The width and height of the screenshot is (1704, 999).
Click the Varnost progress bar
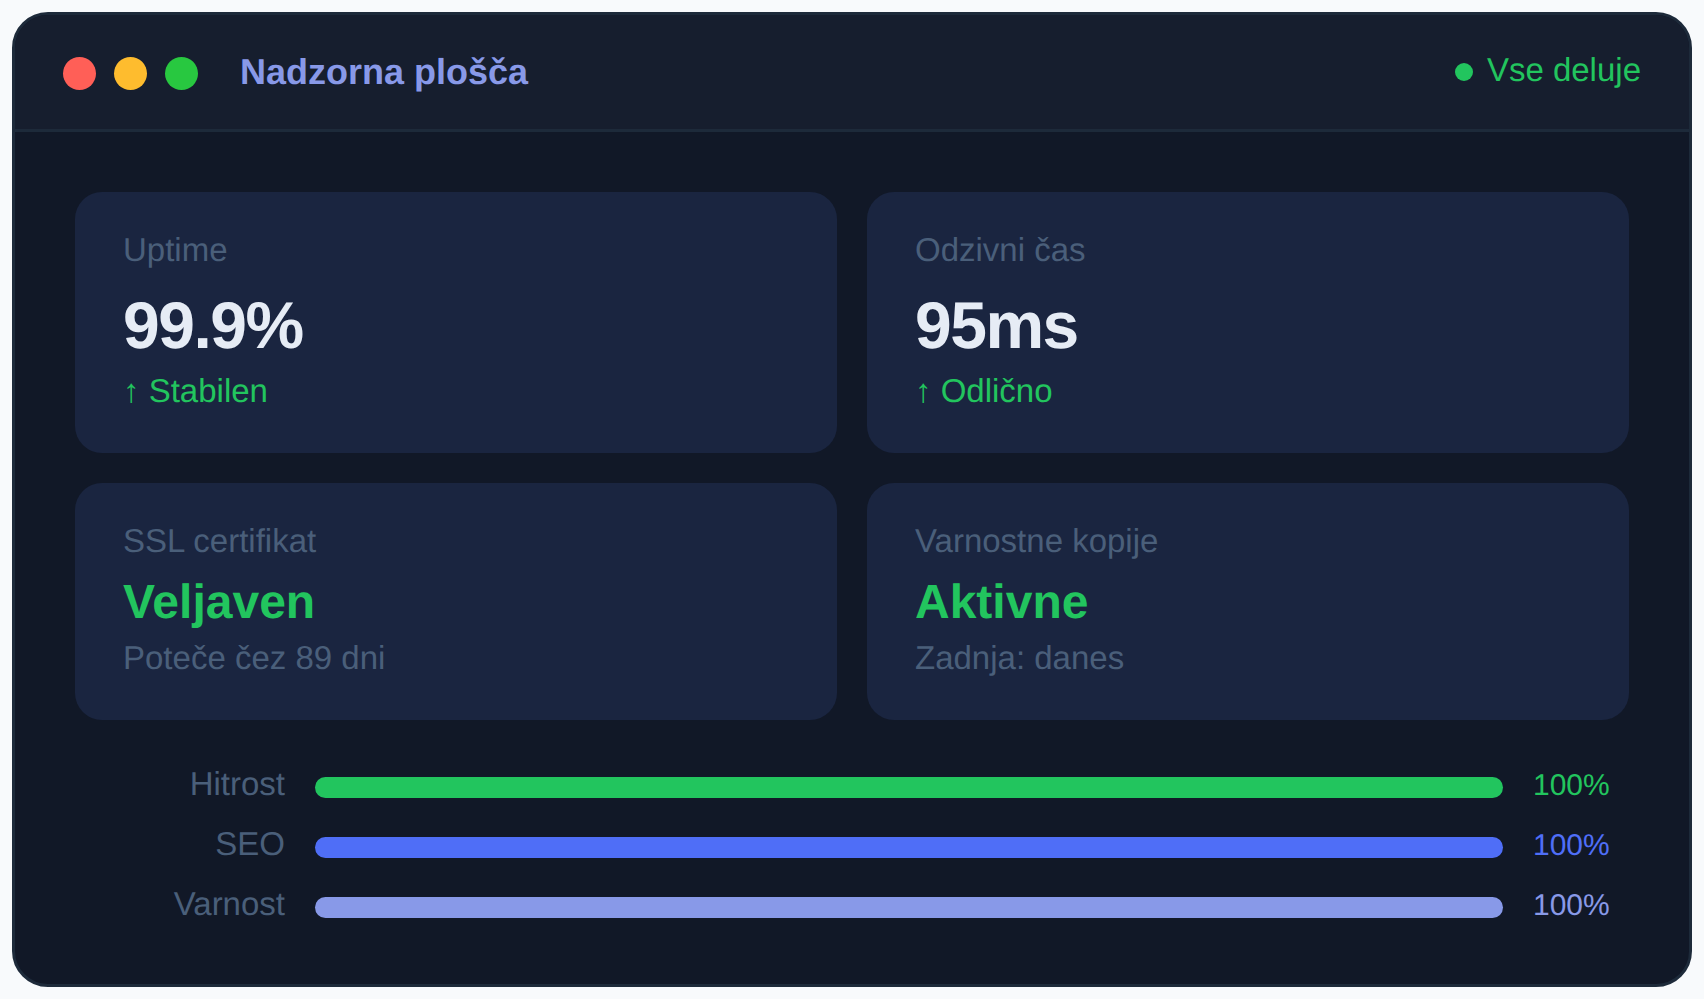tap(908, 907)
